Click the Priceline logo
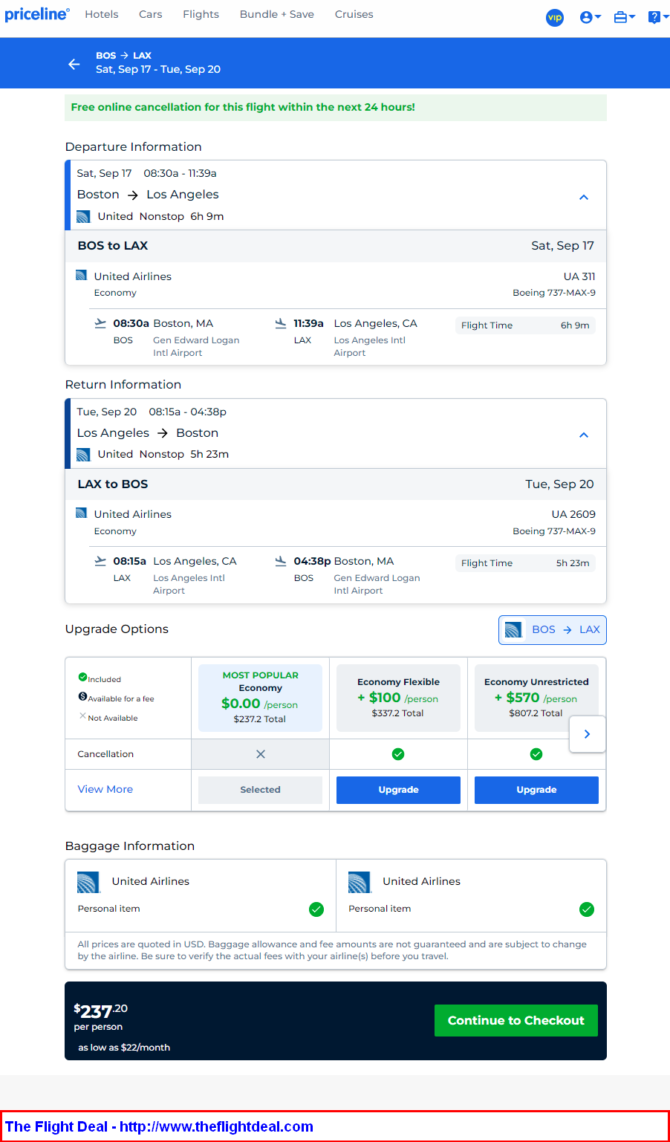Image resolution: width=670 pixels, height=1142 pixels. coord(37,15)
